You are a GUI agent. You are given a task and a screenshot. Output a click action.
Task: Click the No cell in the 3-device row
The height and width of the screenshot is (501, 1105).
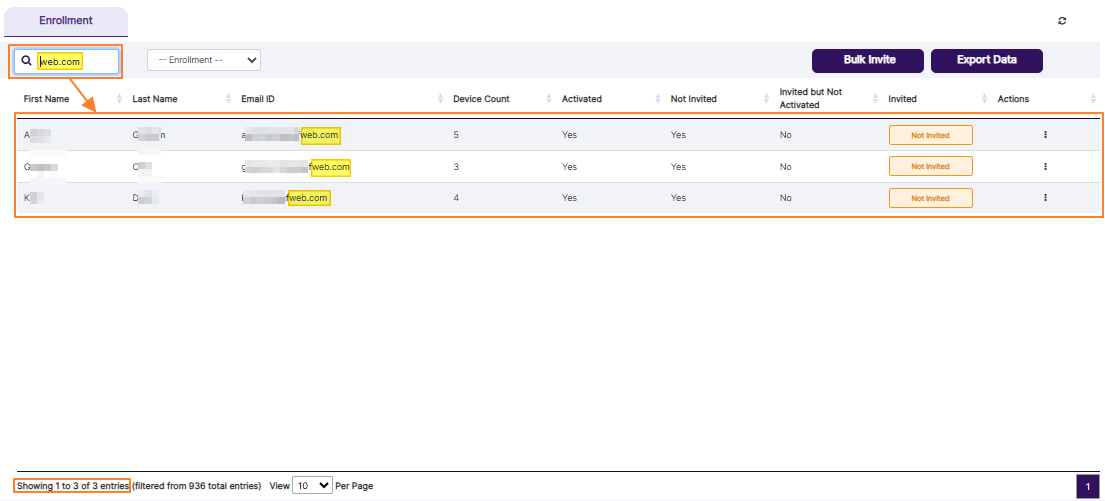(786, 167)
